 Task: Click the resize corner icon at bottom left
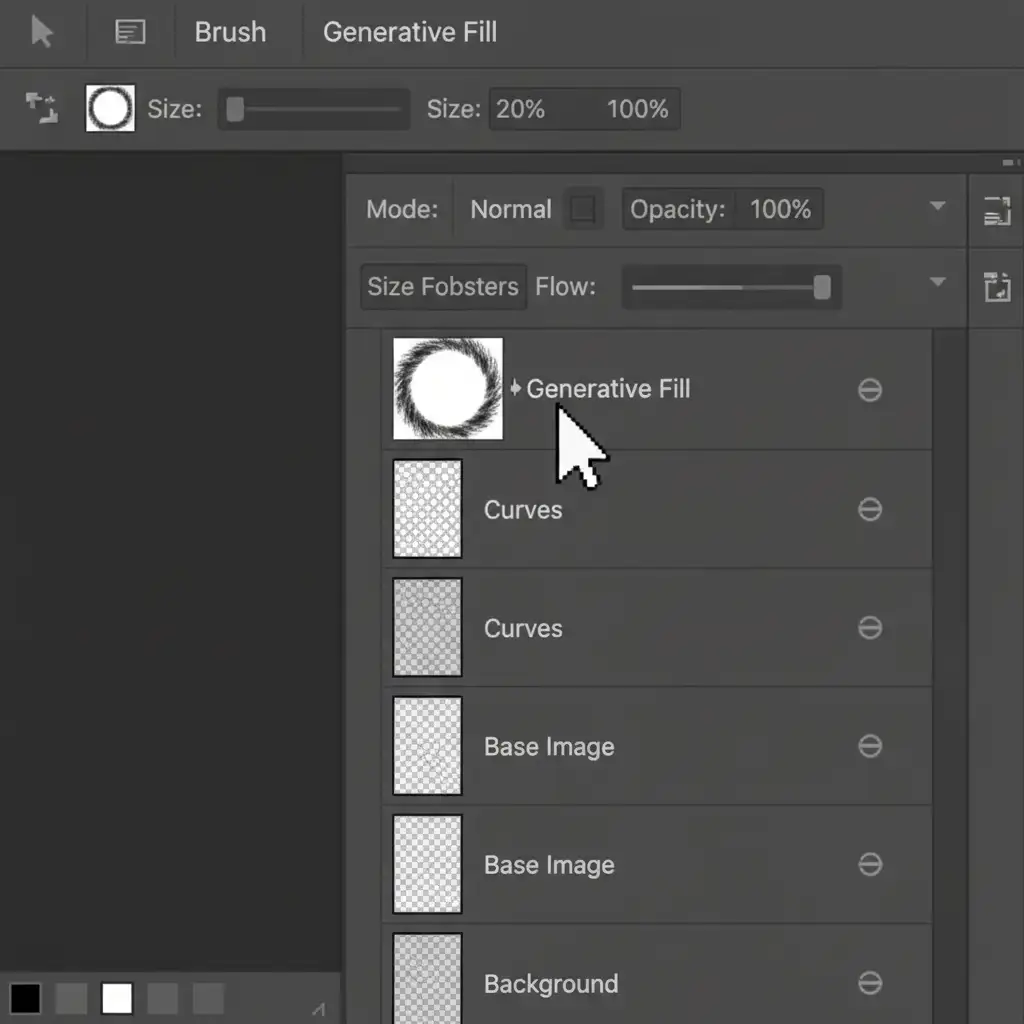tap(318, 1009)
